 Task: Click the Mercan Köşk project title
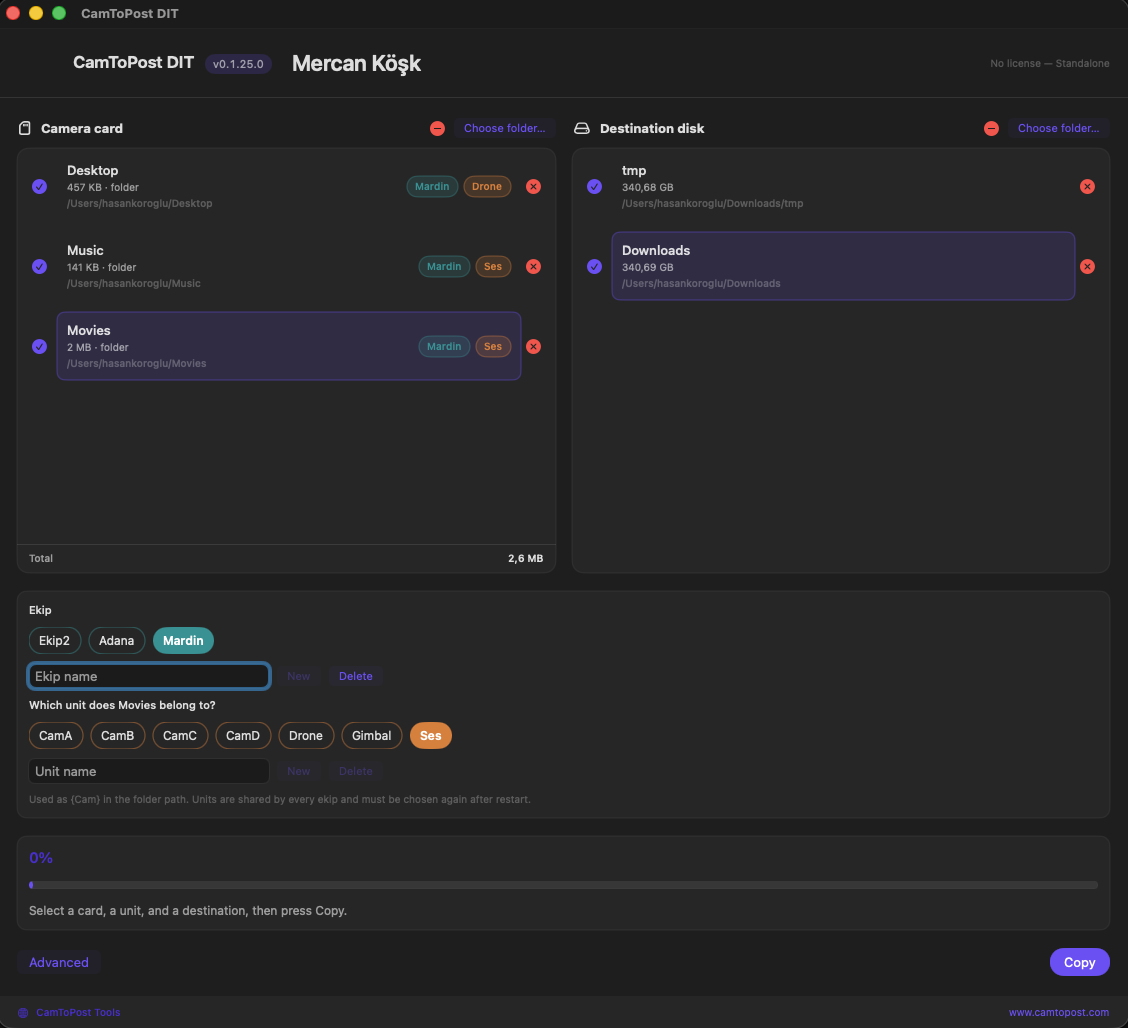click(356, 63)
